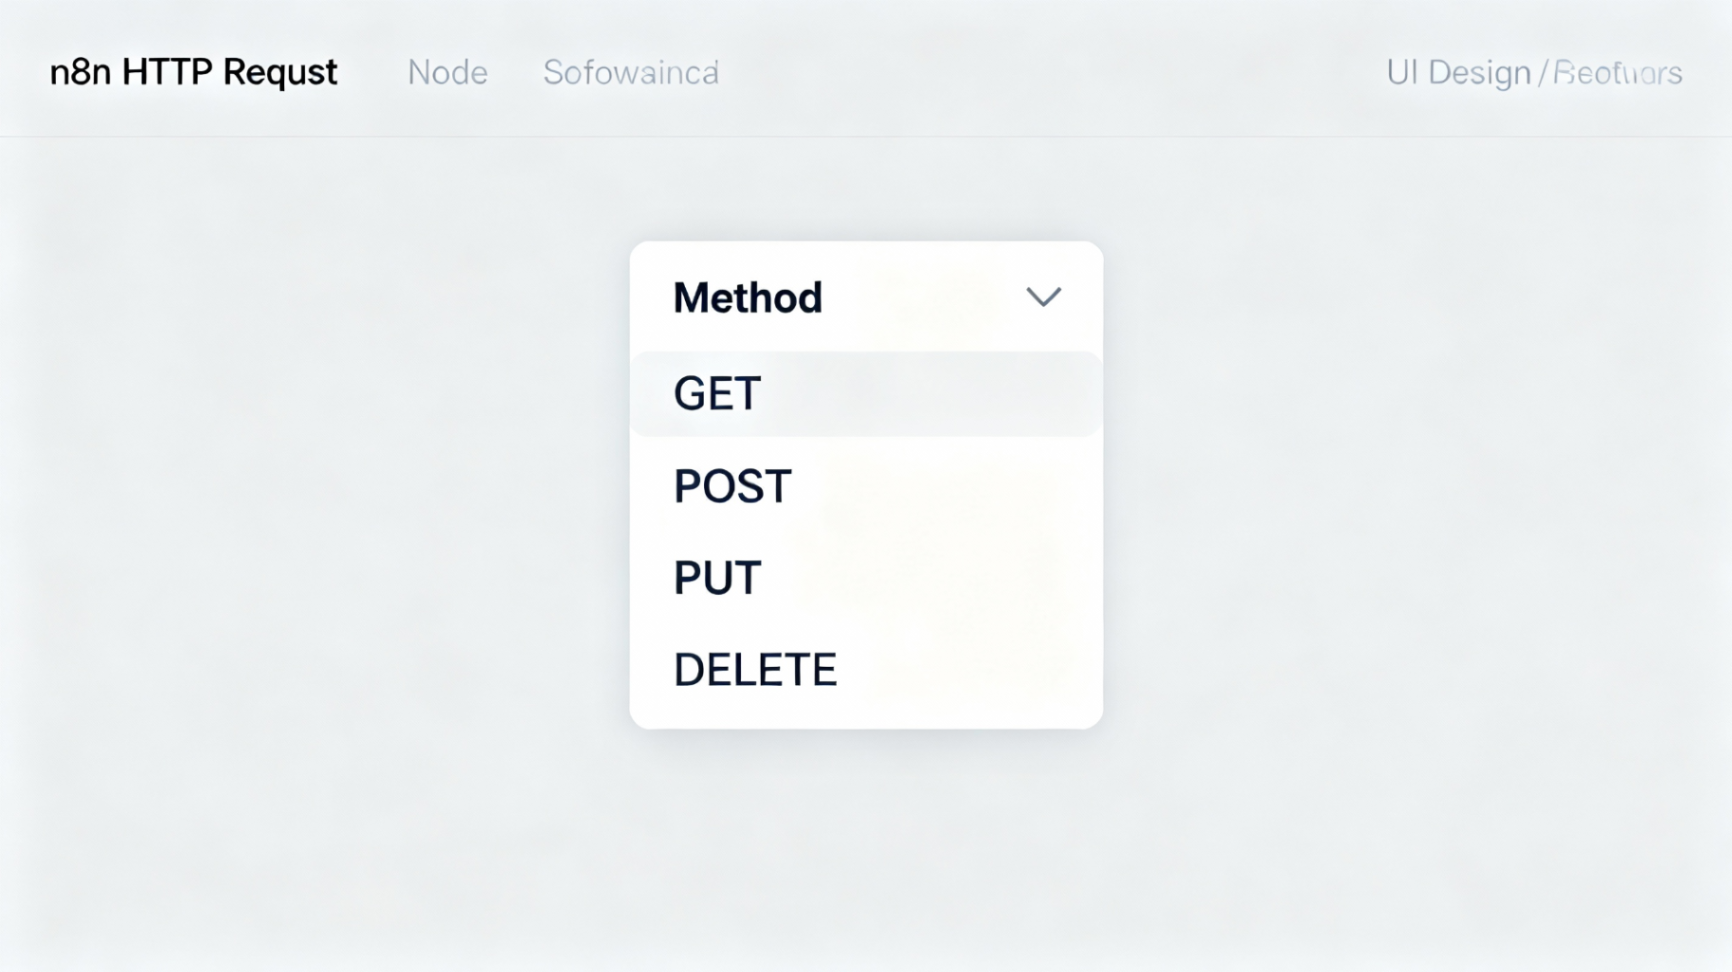Open the Reofuars breadcrumb link
This screenshot has height=972, width=1732.
coord(1617,72)
